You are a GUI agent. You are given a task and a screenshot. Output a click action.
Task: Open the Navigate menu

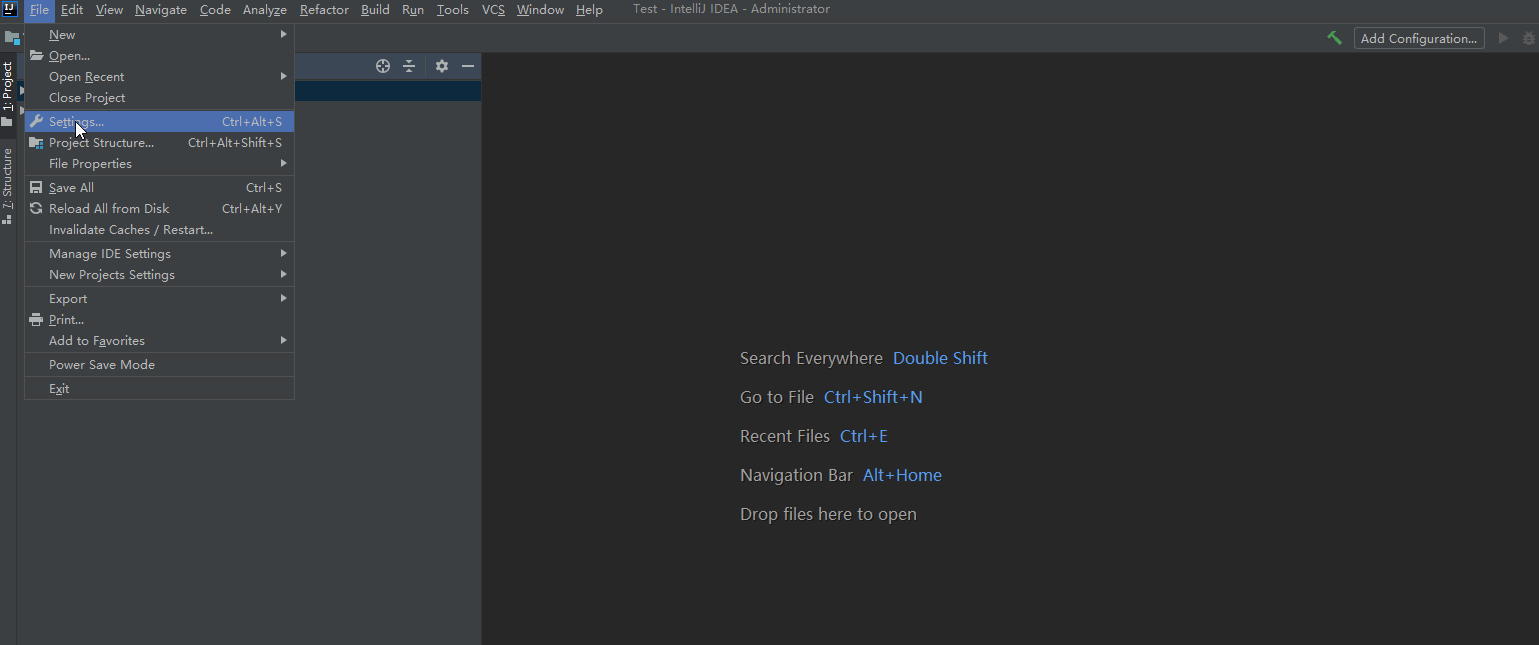tap(161, 10)
